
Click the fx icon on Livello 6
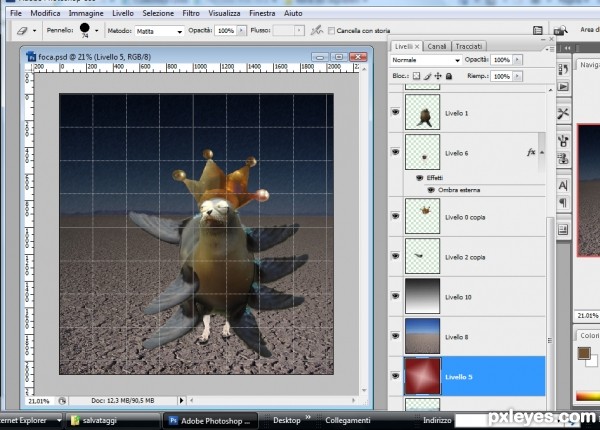pos(531,152)
